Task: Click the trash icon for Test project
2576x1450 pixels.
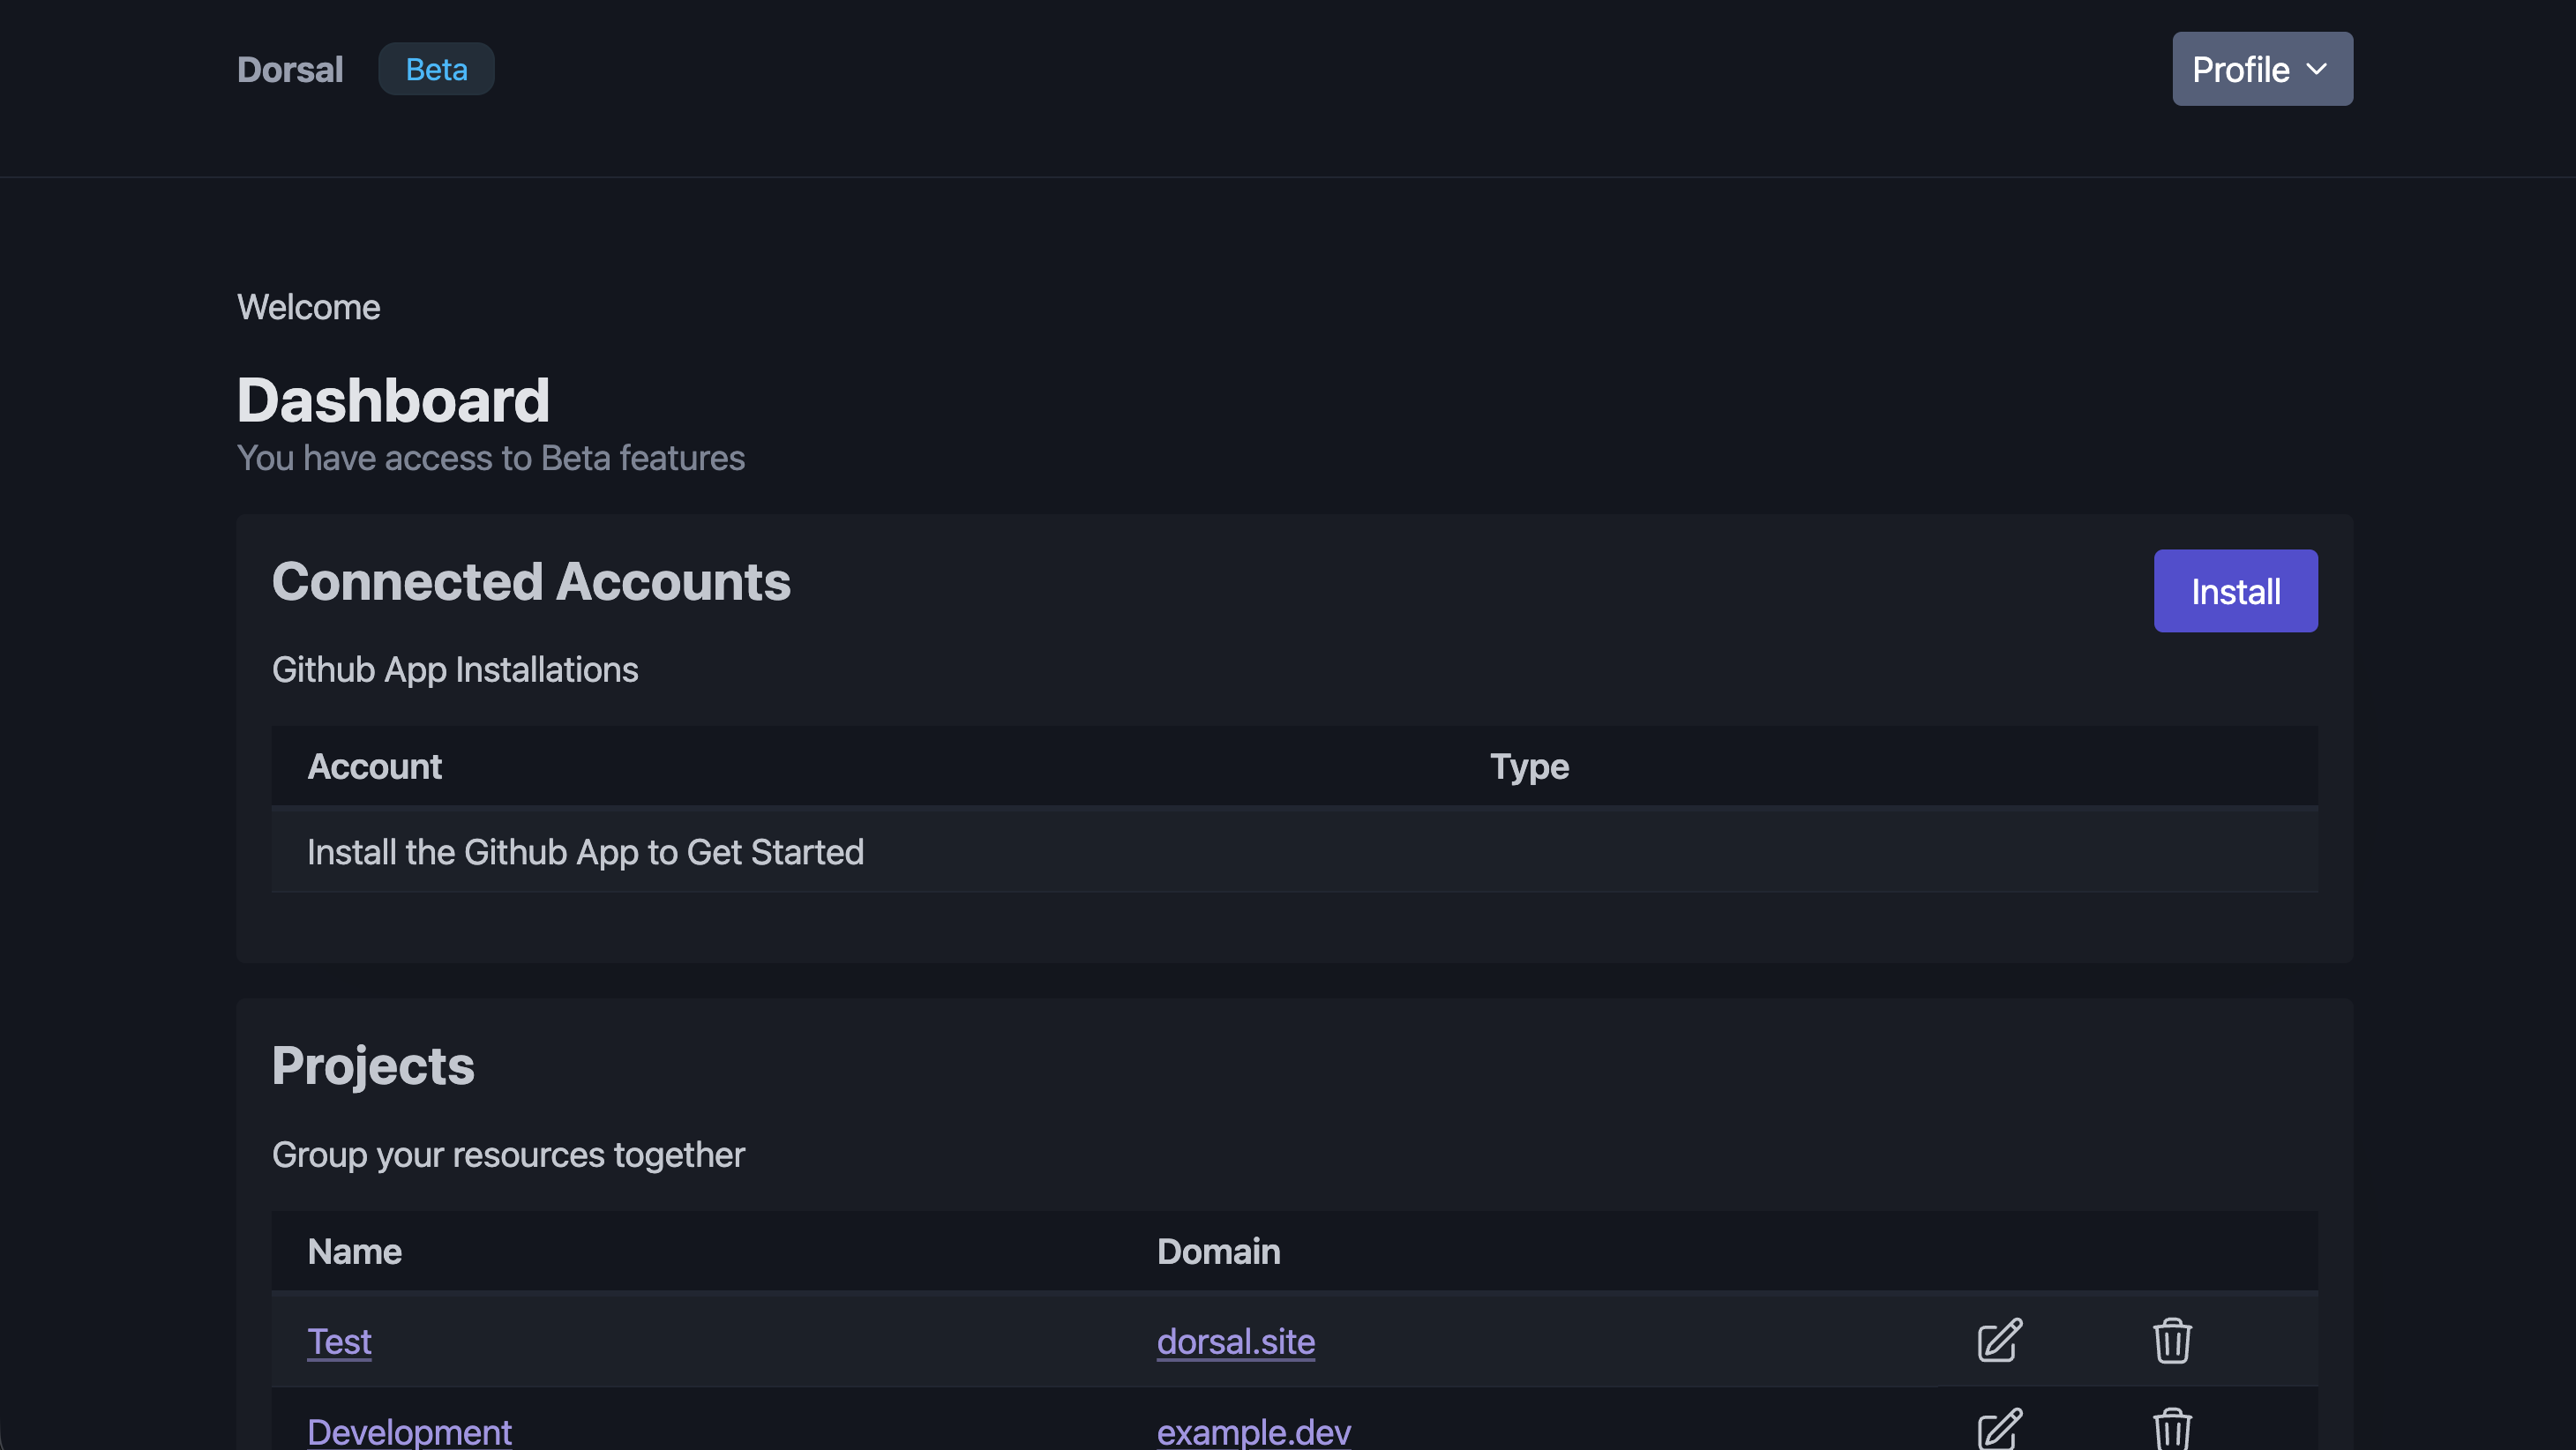Action: [x=2171, y=1341]
